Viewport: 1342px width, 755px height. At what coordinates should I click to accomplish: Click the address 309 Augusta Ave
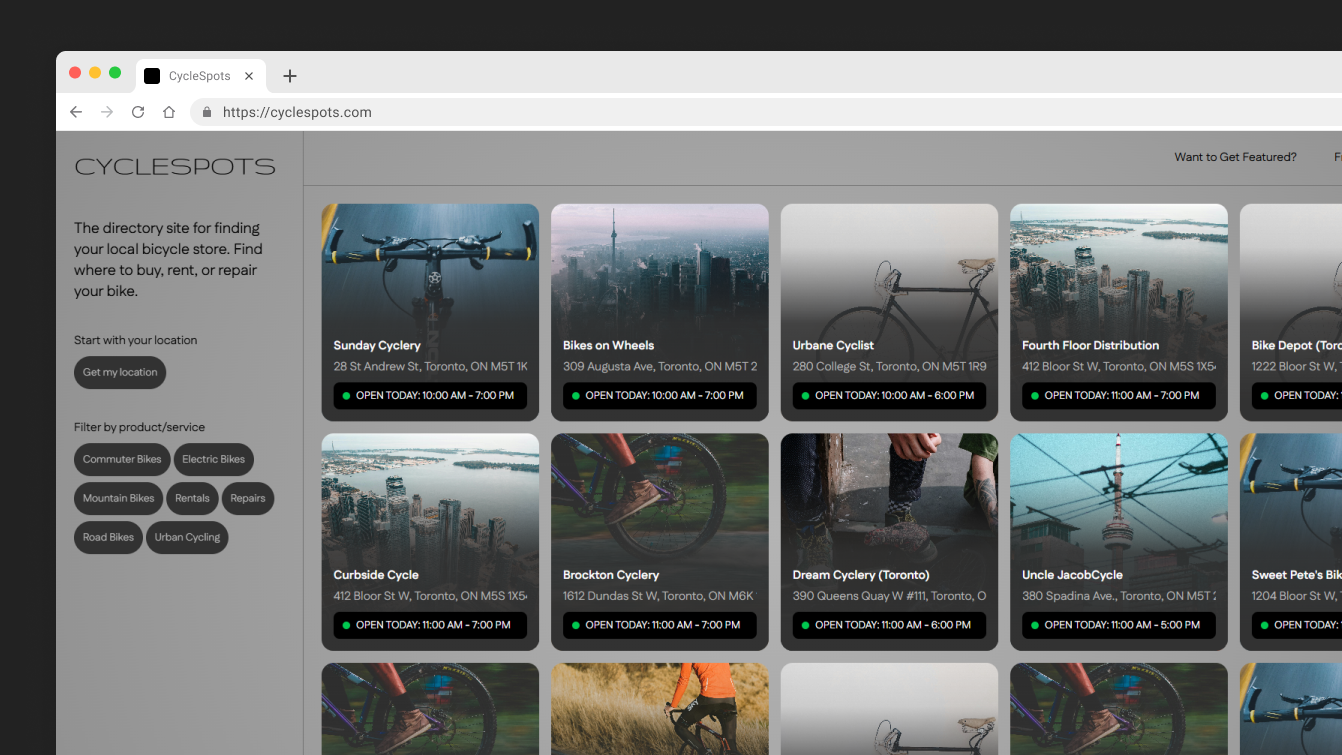[660, 366]
